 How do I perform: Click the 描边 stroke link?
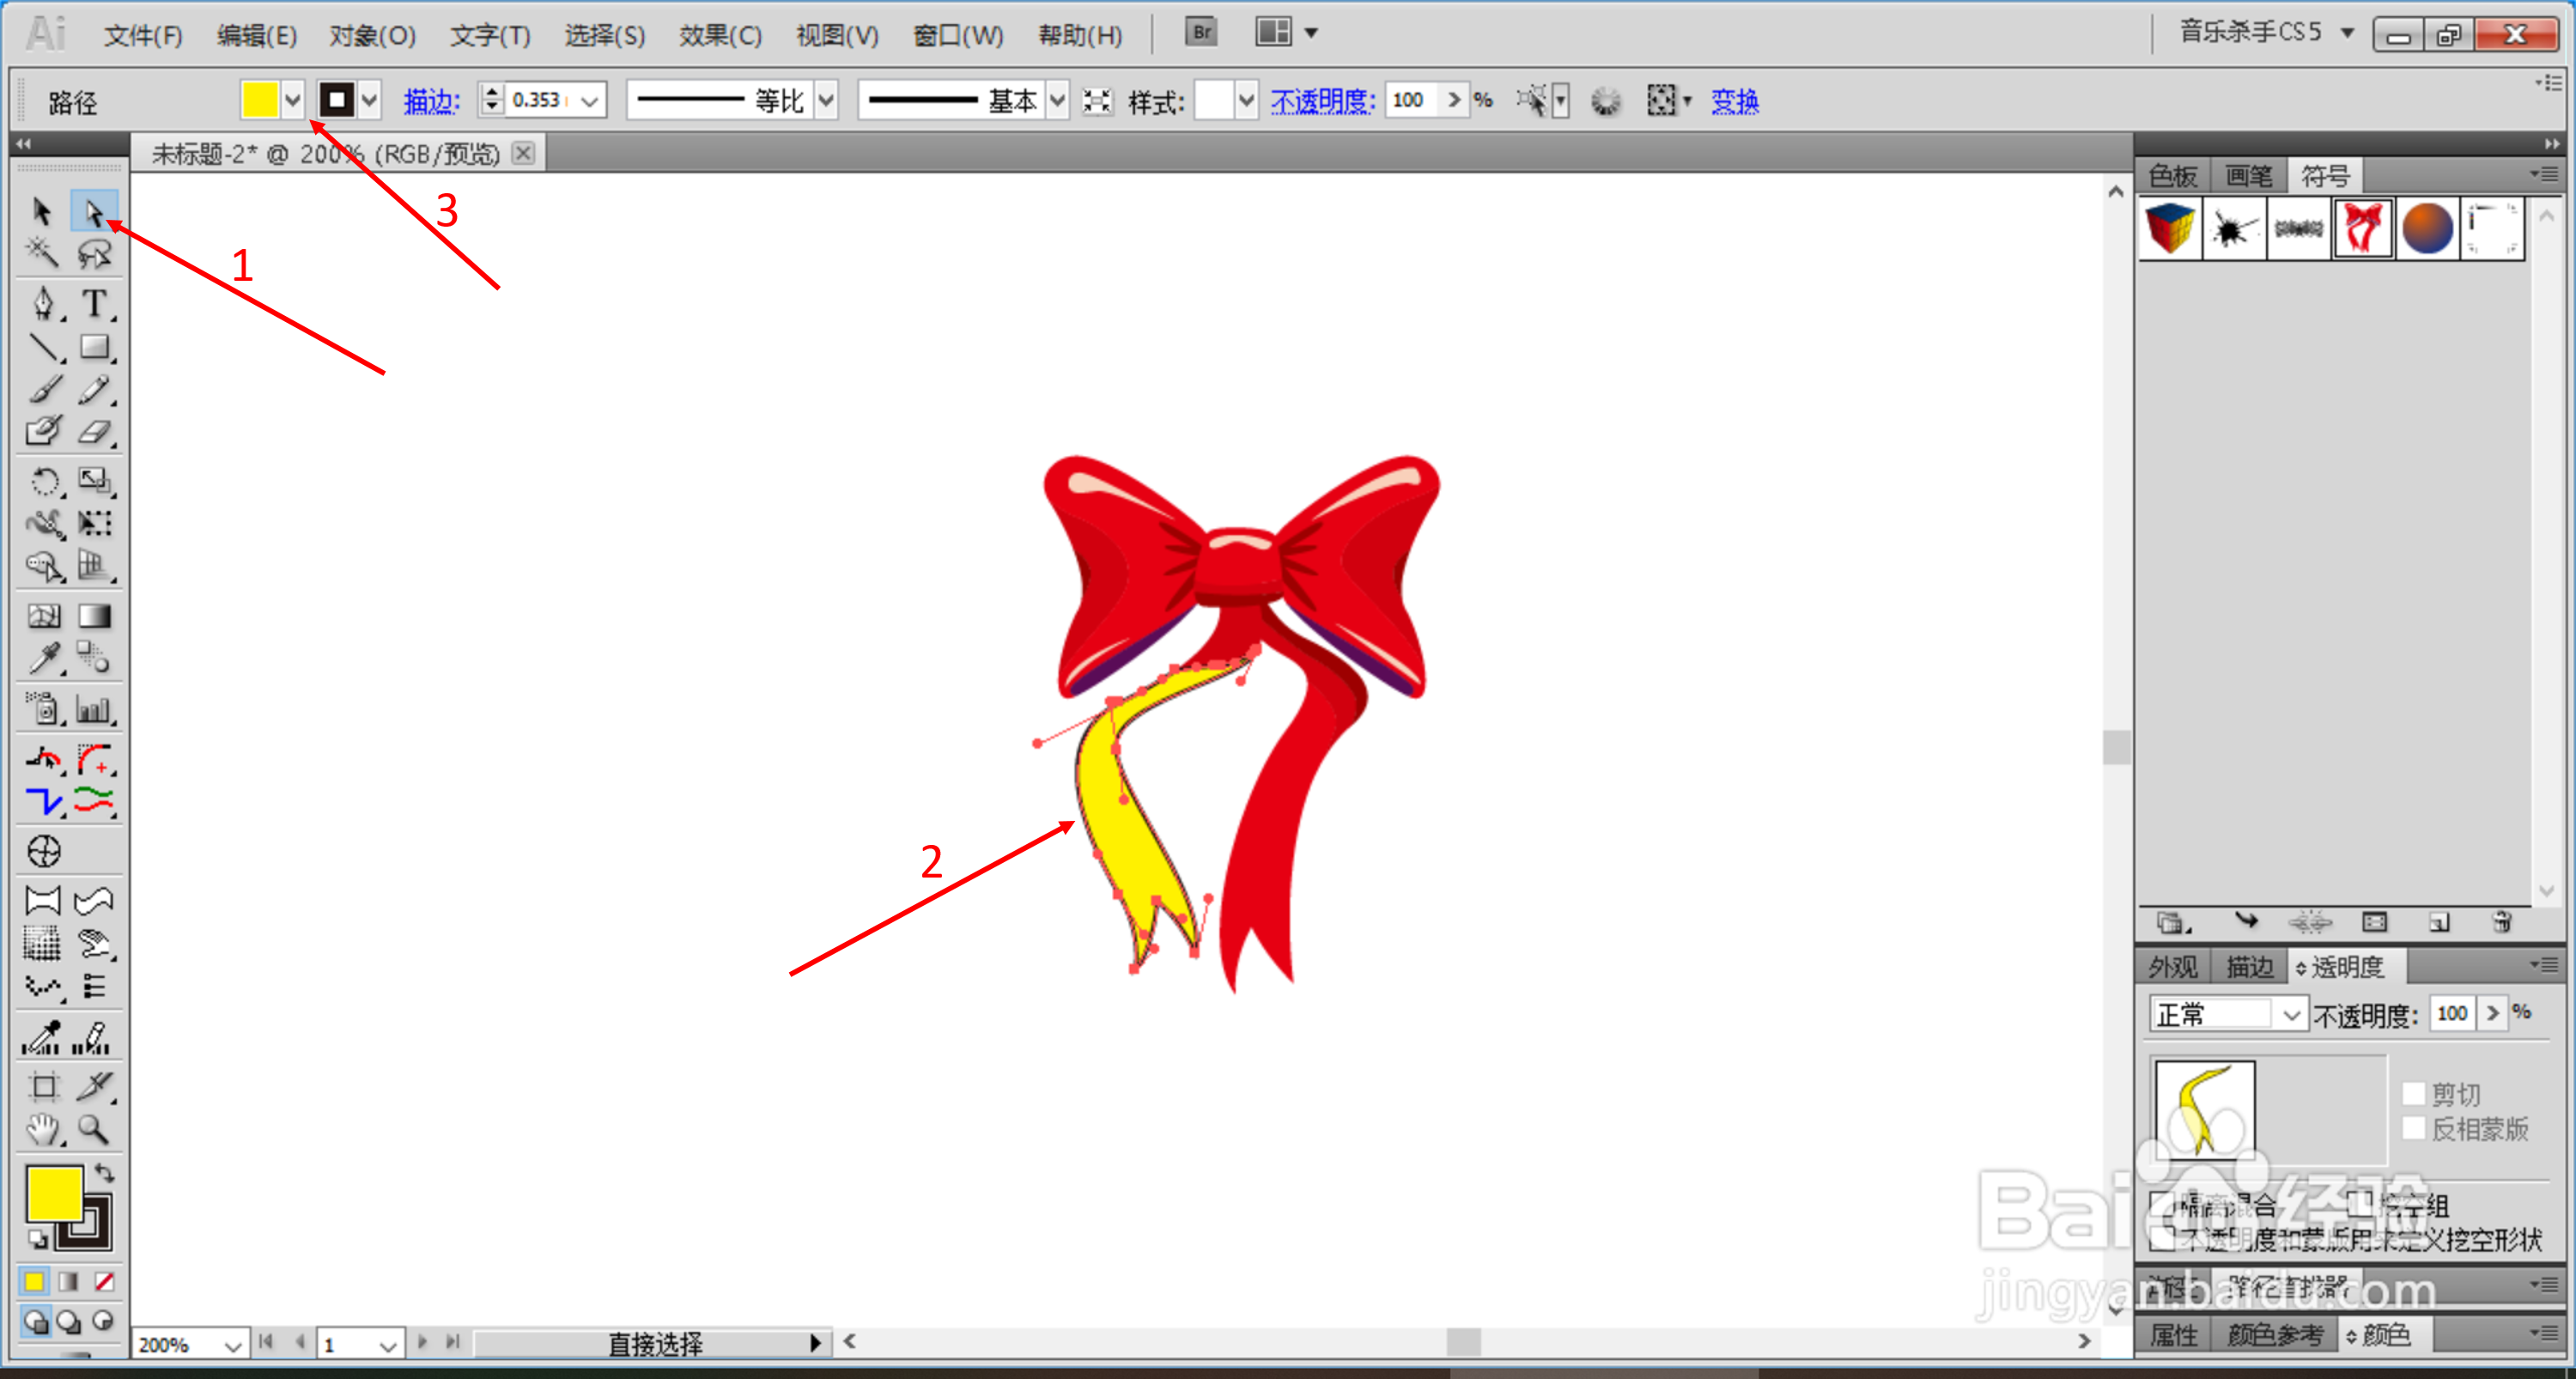click(x=431, y=101)
